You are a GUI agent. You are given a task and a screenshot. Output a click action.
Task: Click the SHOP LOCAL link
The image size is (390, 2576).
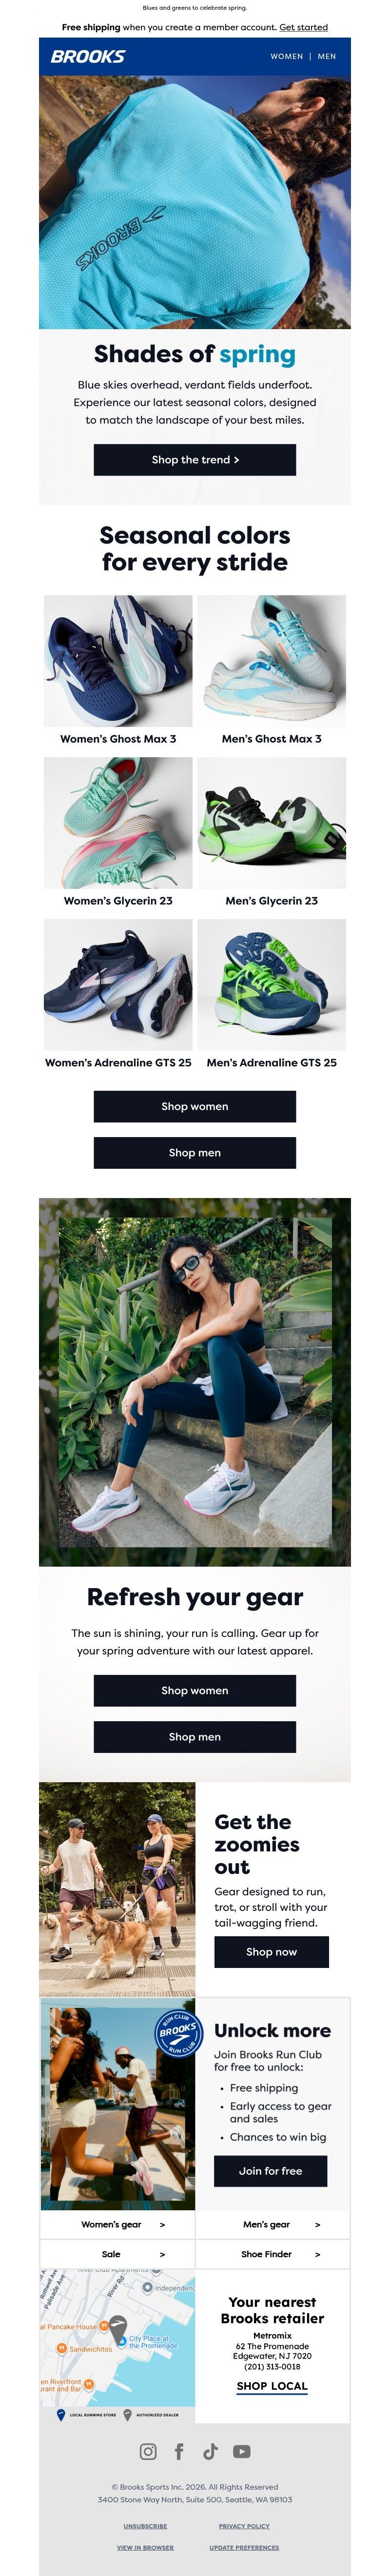(272, 2385)
